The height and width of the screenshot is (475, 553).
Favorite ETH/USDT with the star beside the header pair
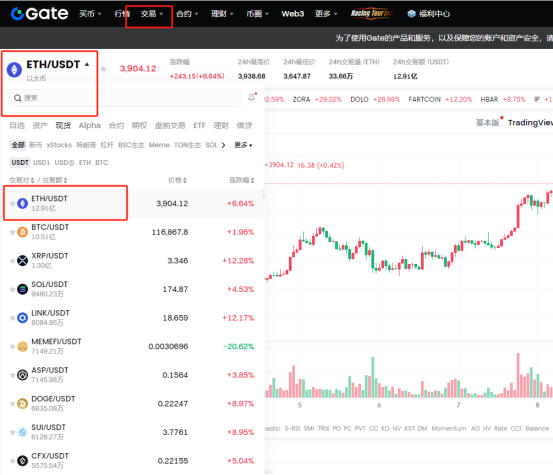103,69
